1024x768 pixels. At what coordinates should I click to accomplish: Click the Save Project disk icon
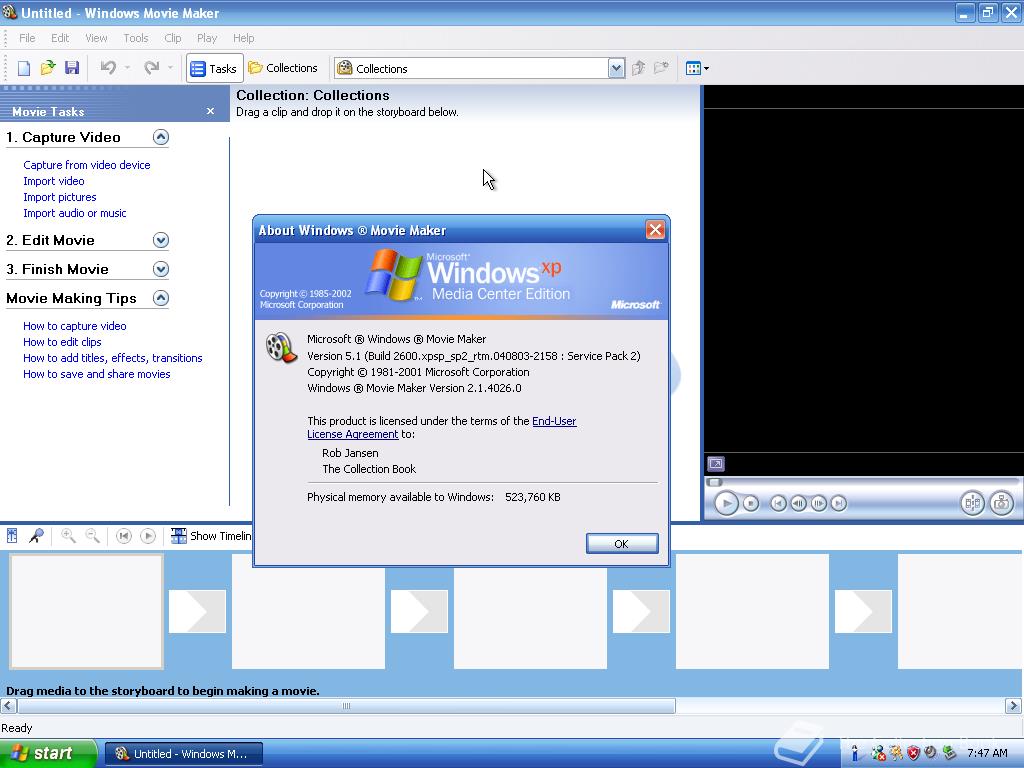coord(72,68)
